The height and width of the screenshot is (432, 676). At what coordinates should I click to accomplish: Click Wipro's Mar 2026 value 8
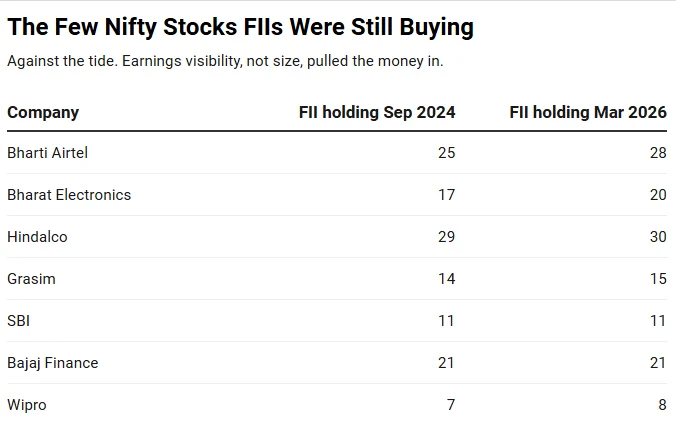coord(663,405)
